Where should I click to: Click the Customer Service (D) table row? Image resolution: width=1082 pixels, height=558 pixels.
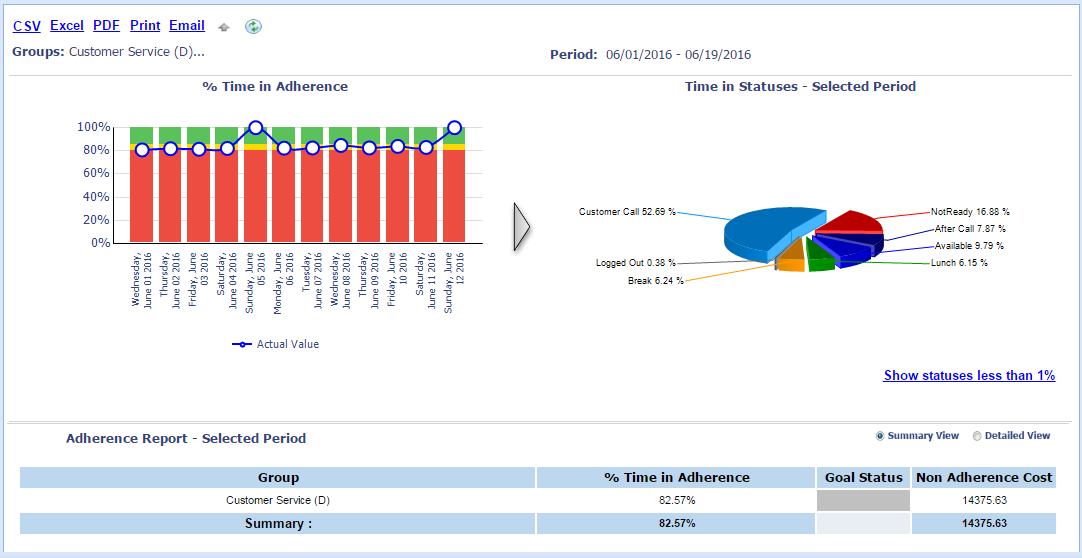pos(278,500)
